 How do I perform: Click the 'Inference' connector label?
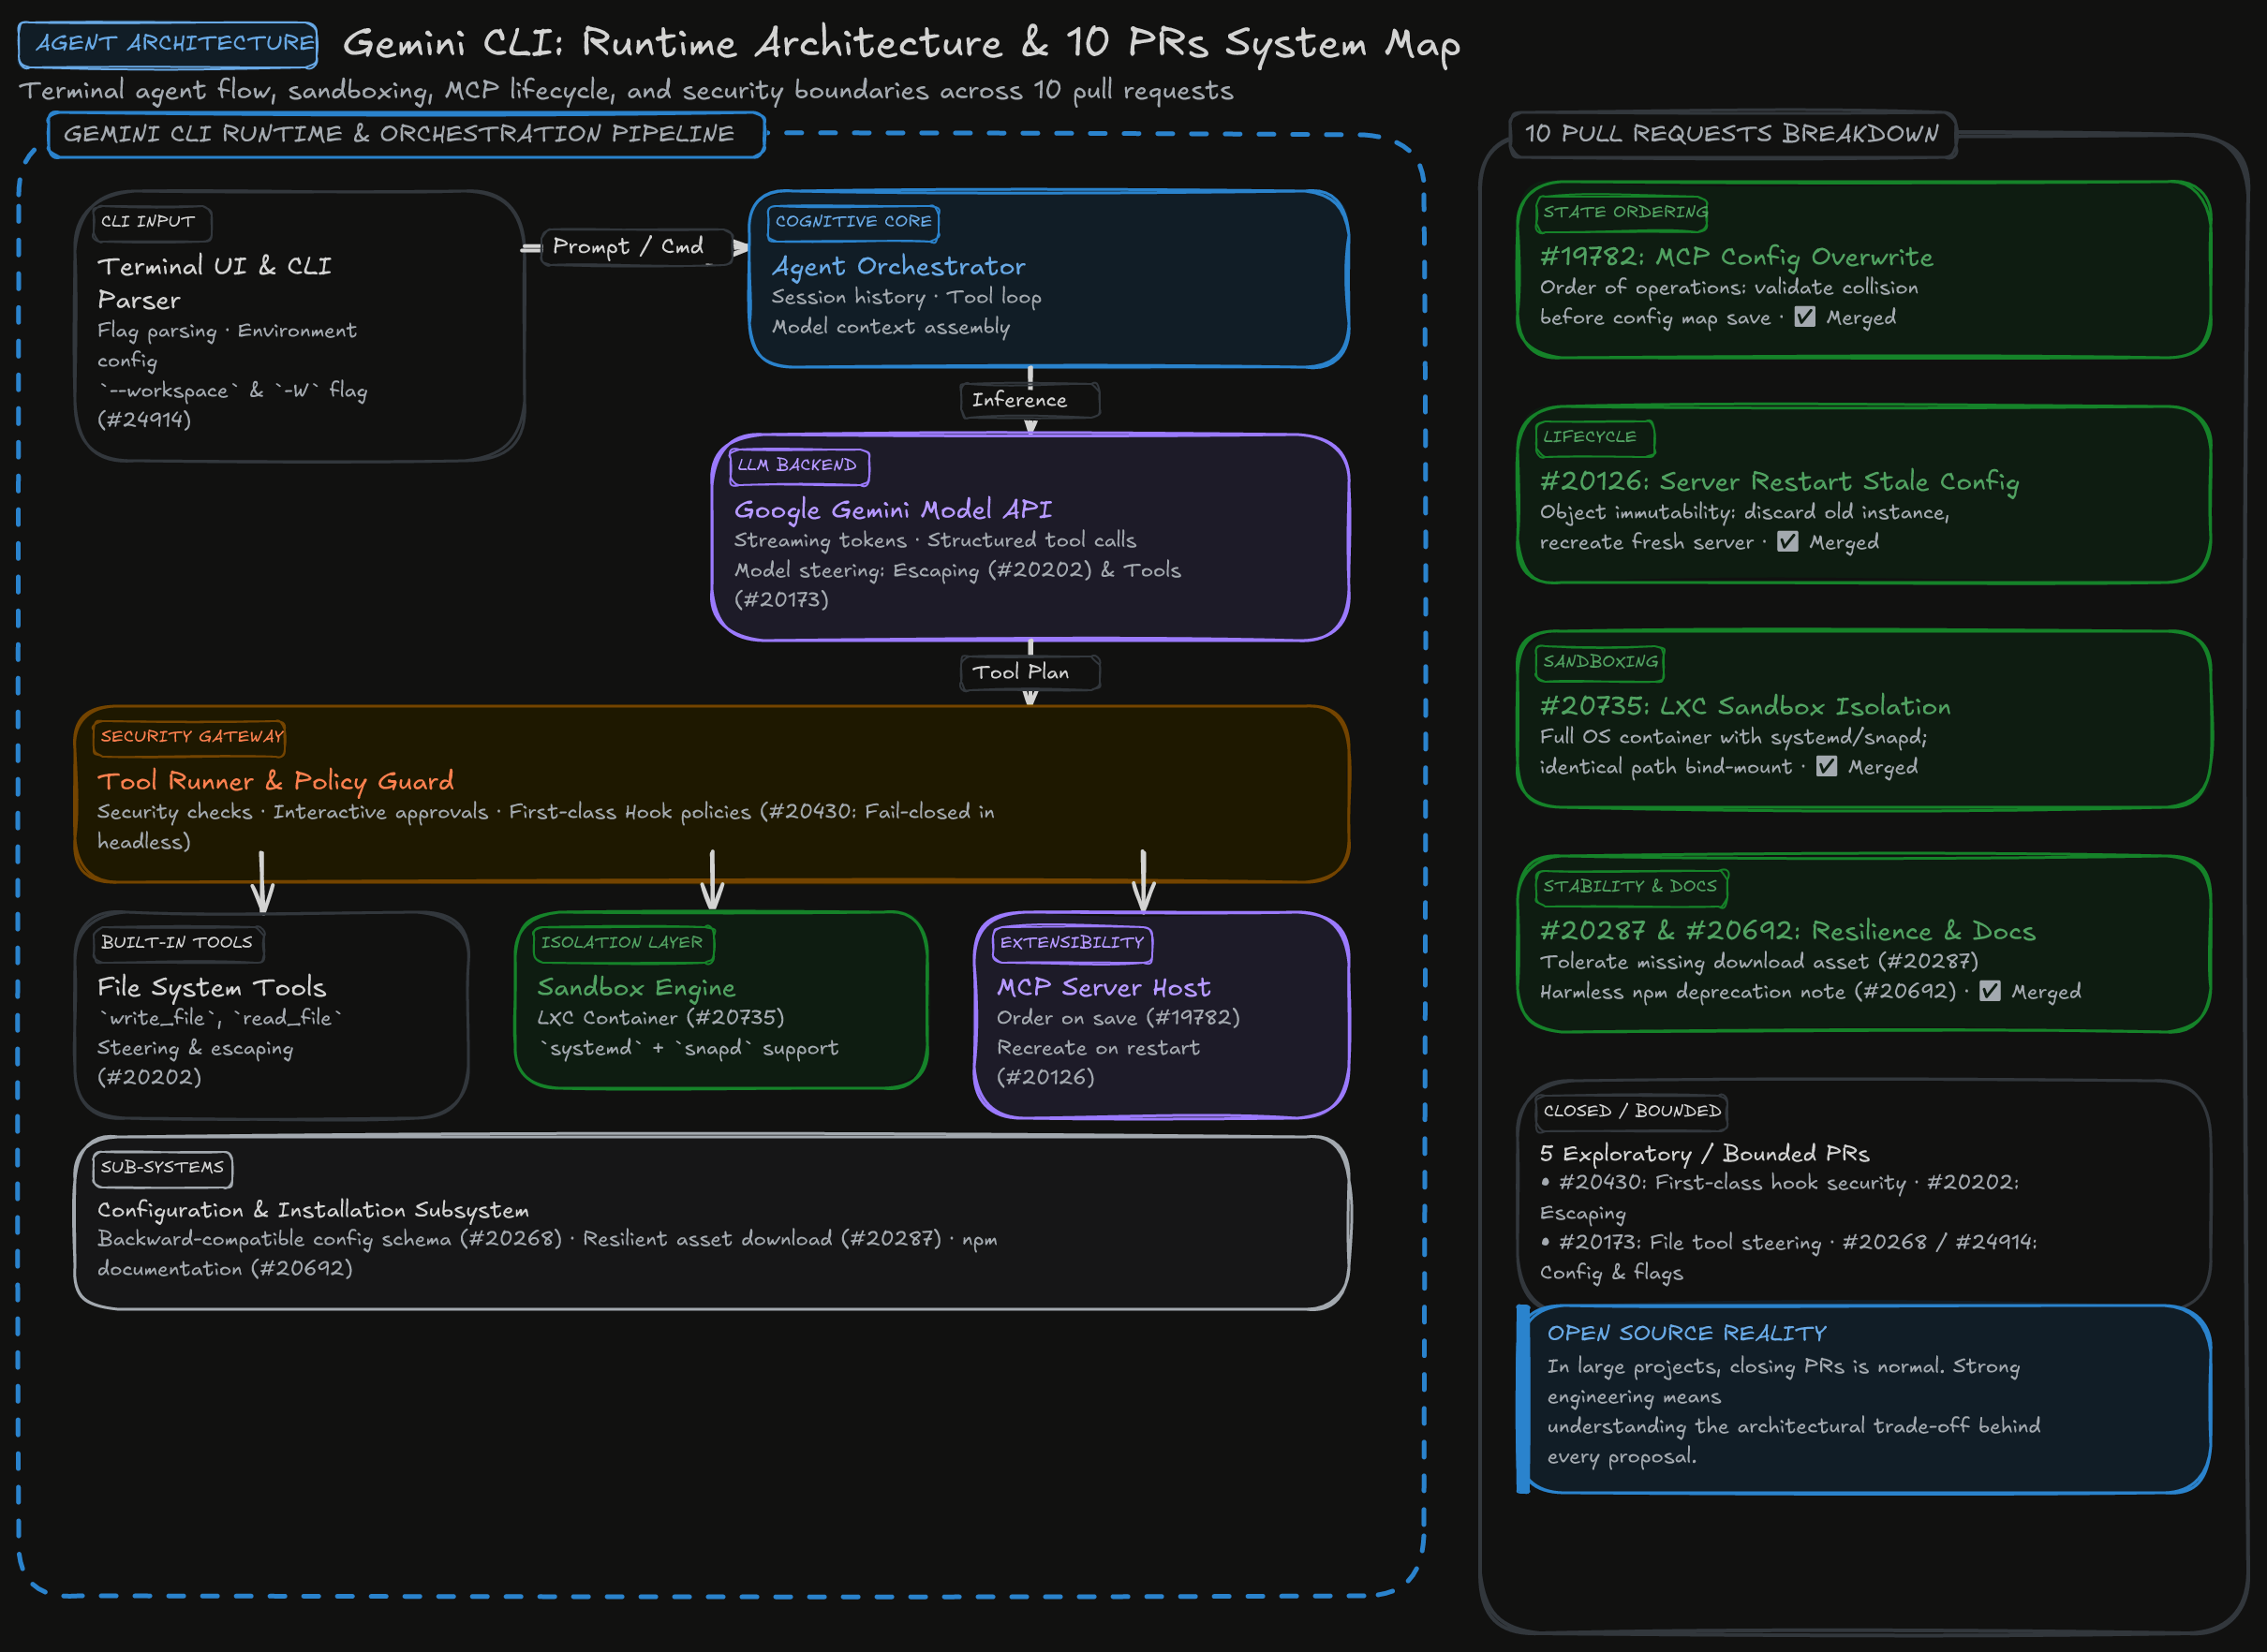pyautogui.click(x=1029, y=400)
